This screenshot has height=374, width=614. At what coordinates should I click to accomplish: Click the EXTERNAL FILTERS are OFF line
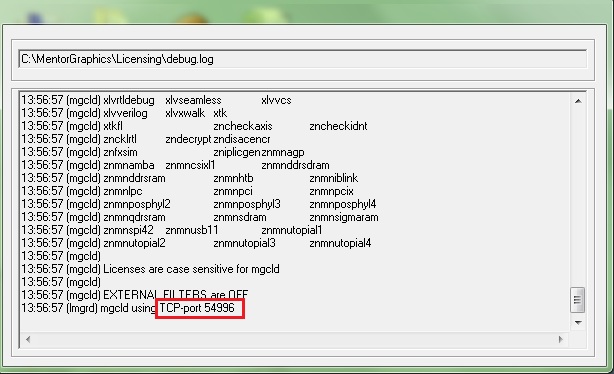(x=135, y=295)
